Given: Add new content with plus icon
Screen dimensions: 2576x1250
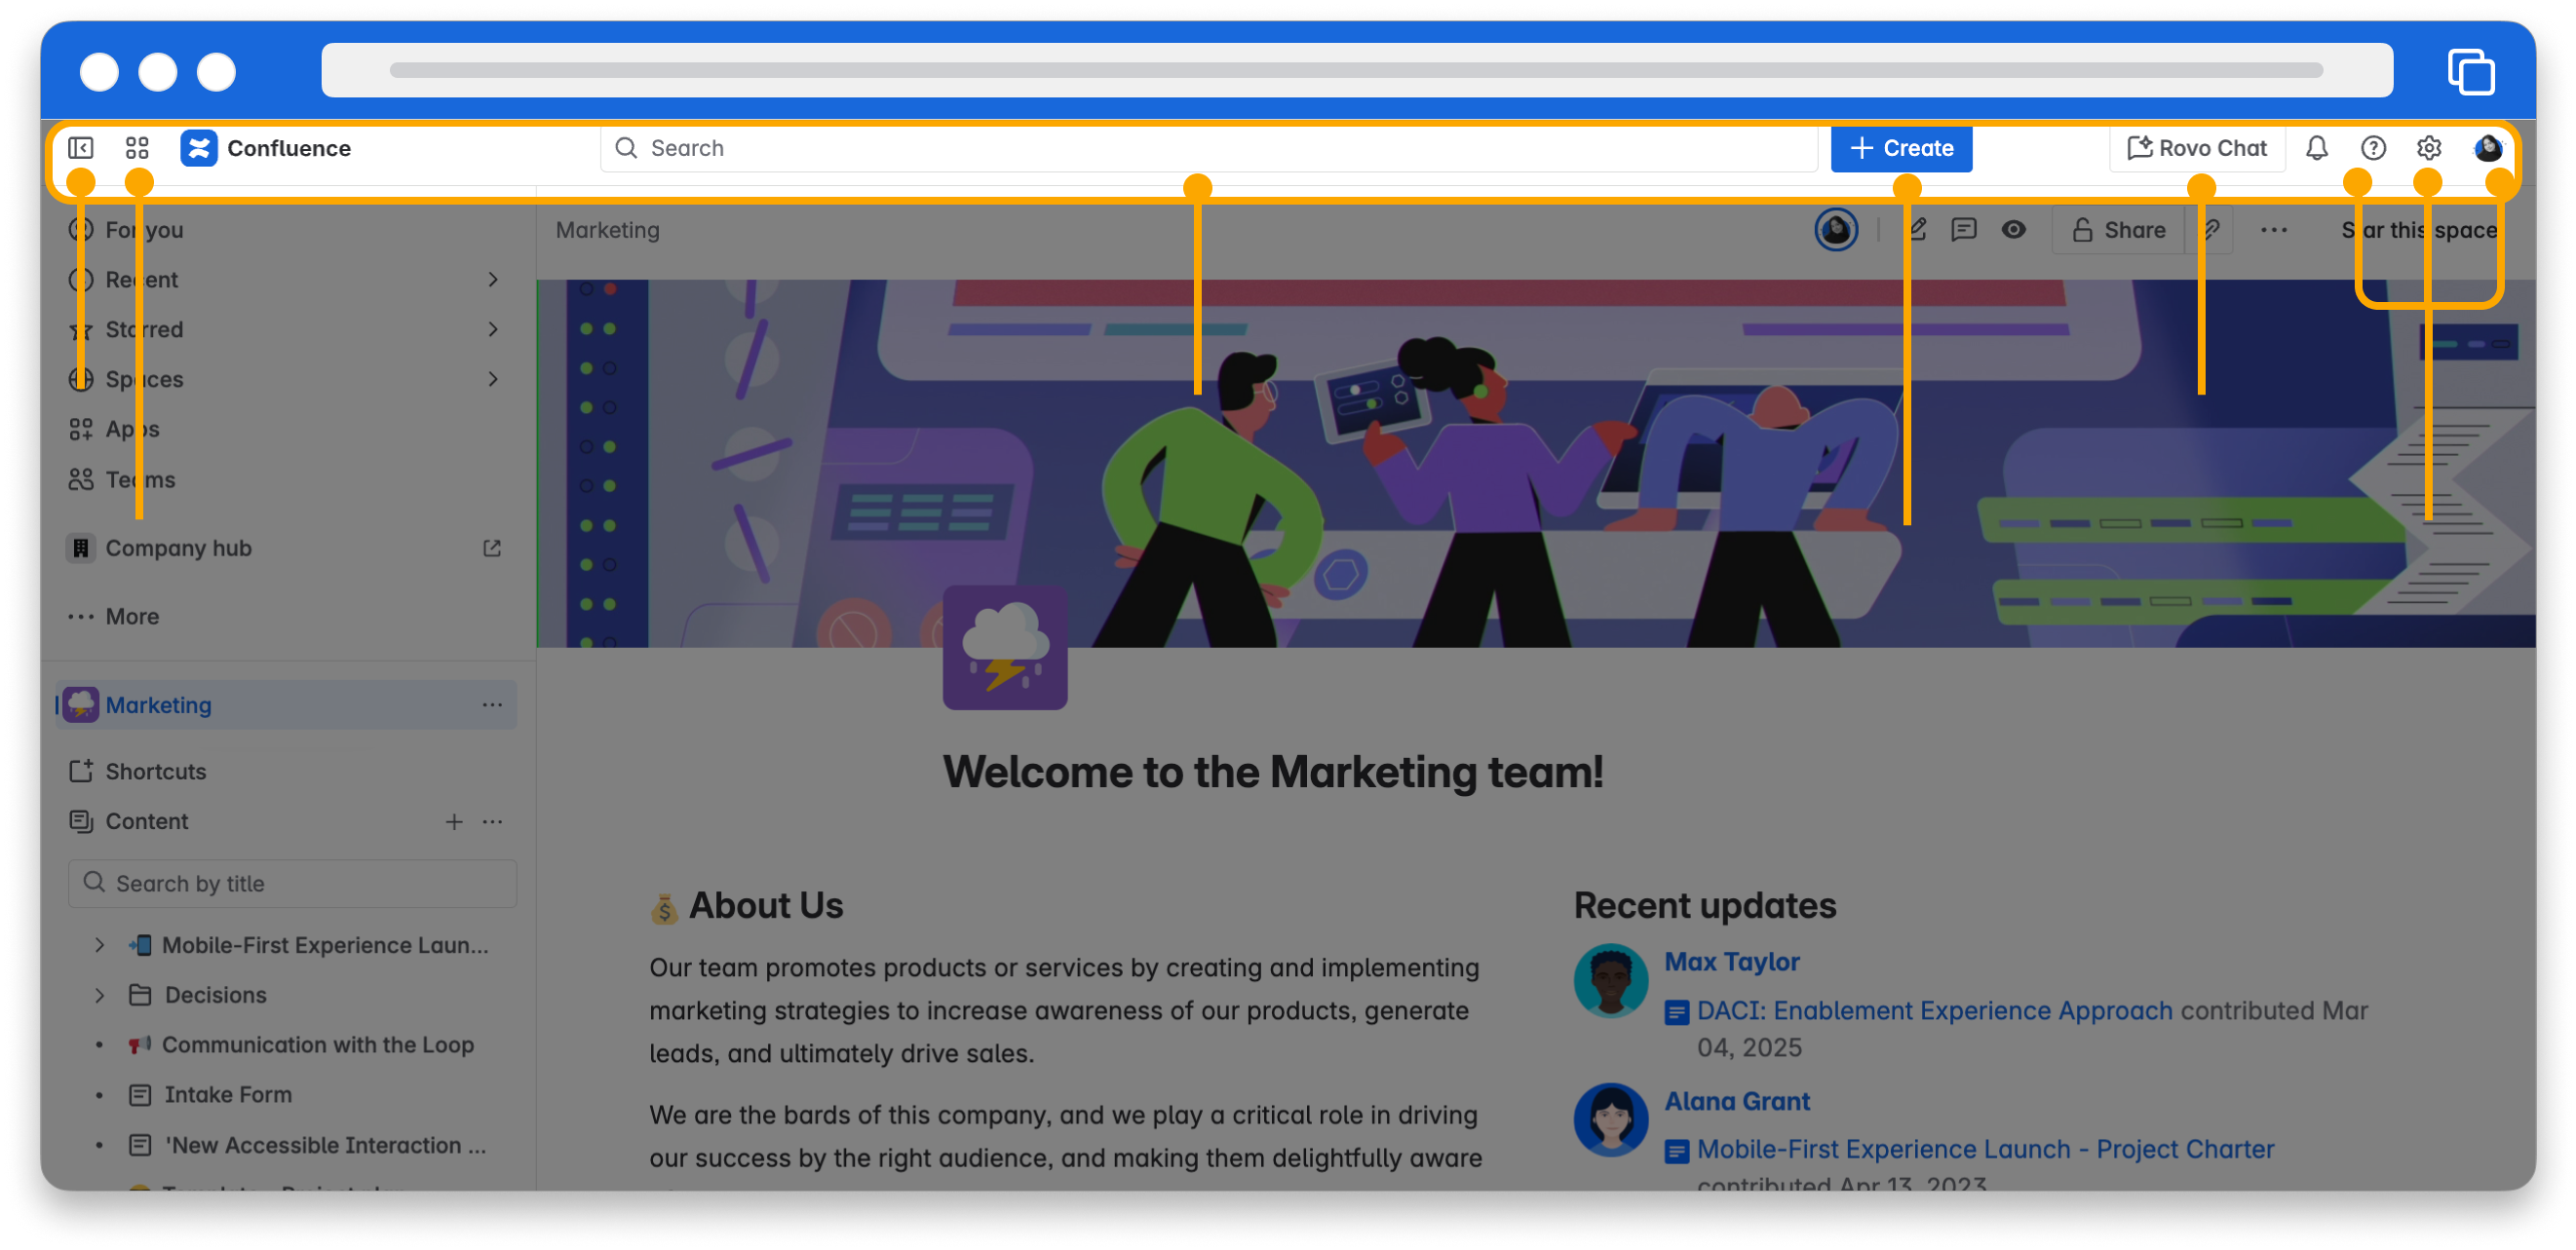Looking at the screenshot, I should pyautogui.click(x=453, y=821).
